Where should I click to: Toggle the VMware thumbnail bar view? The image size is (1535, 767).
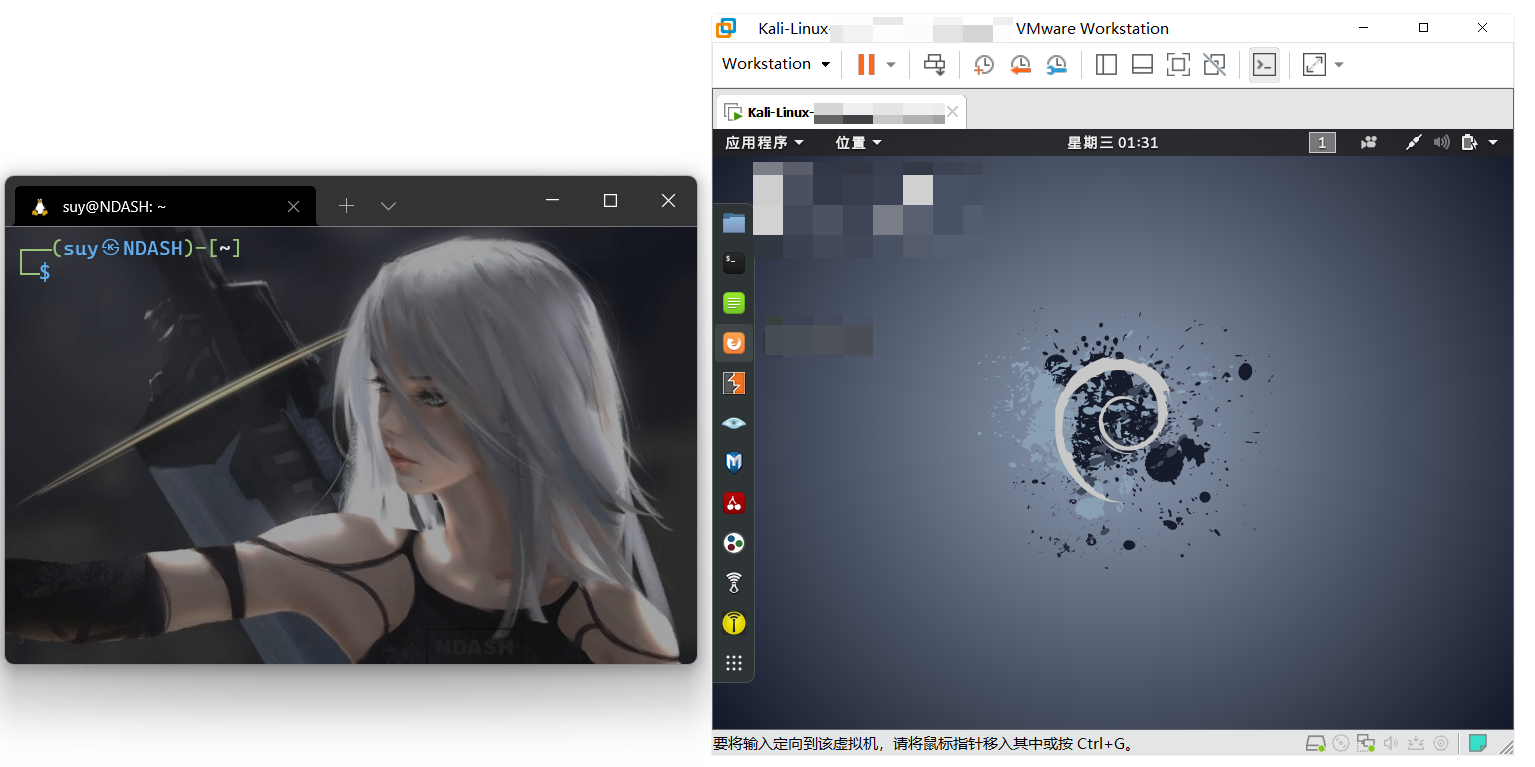pos(1142,64)
